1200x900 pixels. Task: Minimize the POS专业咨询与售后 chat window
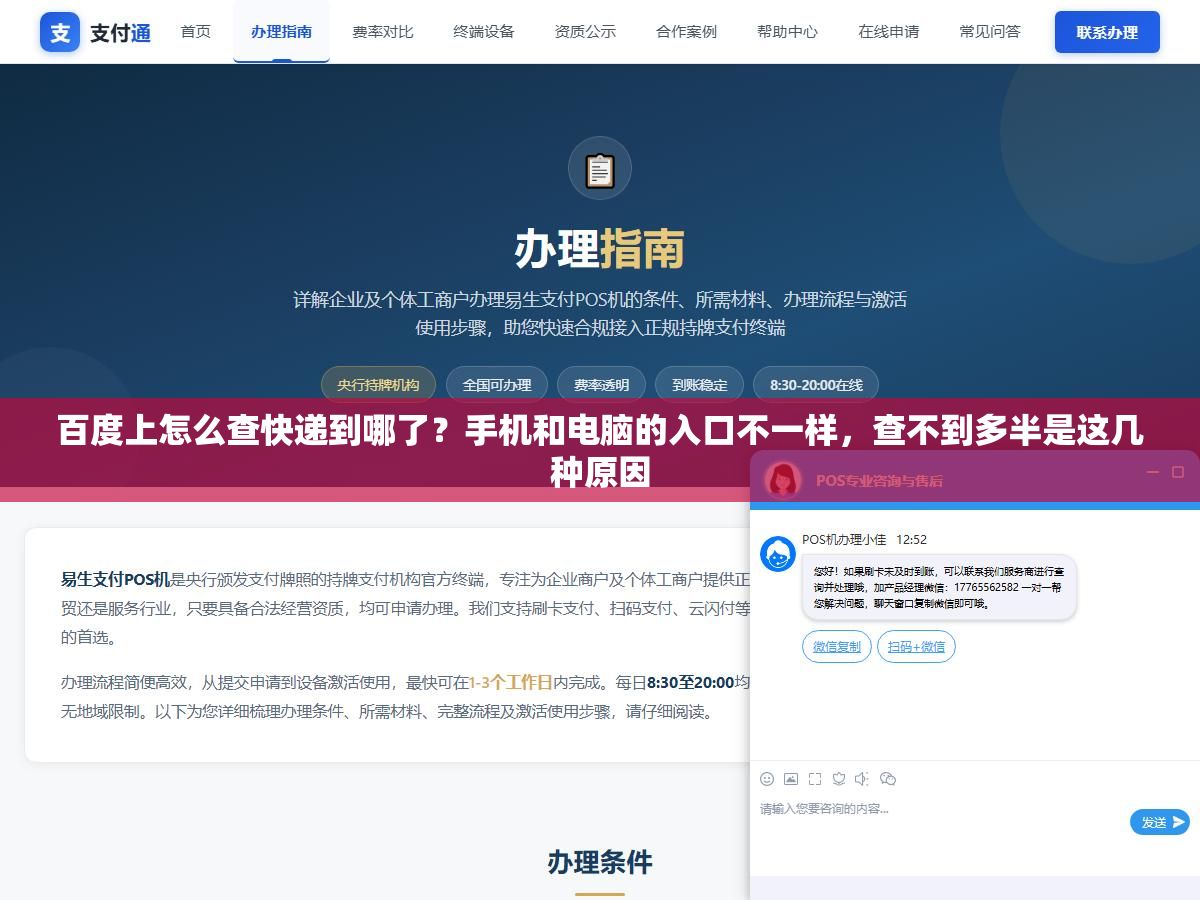click(1152, 472)
